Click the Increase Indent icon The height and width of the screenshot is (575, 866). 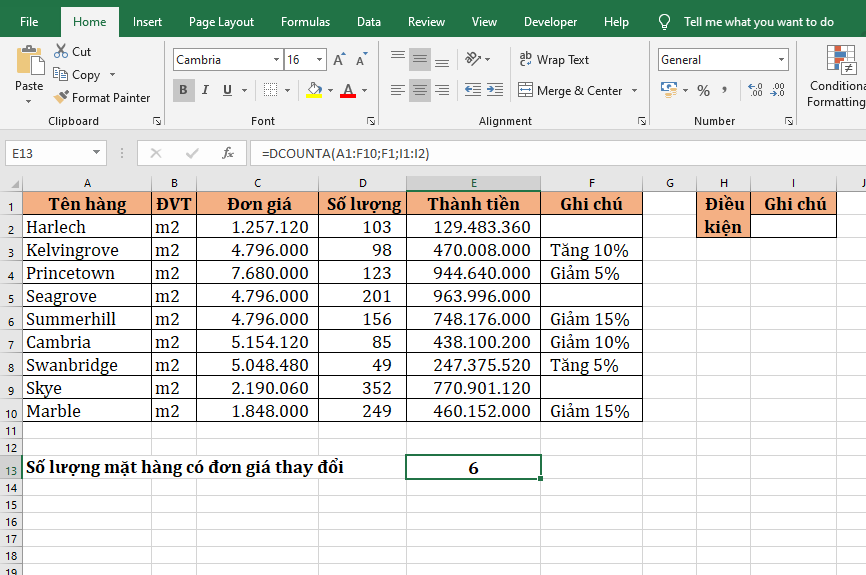pyautogui.click(x=497, y=91)
